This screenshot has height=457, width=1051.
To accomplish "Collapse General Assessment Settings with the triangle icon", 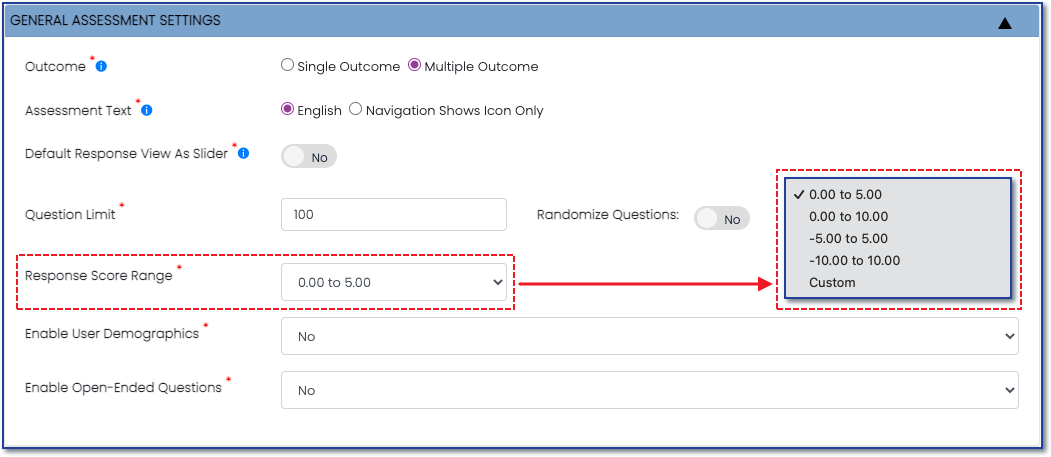I will click(x=1004, y=23).
